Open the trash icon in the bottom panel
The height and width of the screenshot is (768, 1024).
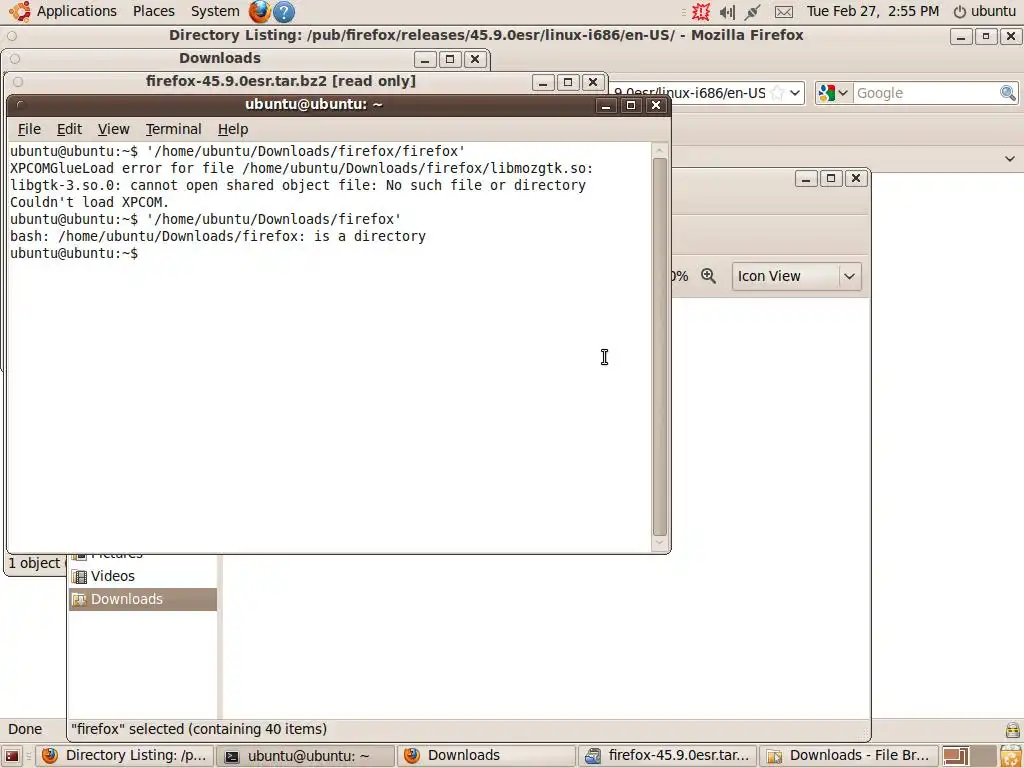[1011, 756]
